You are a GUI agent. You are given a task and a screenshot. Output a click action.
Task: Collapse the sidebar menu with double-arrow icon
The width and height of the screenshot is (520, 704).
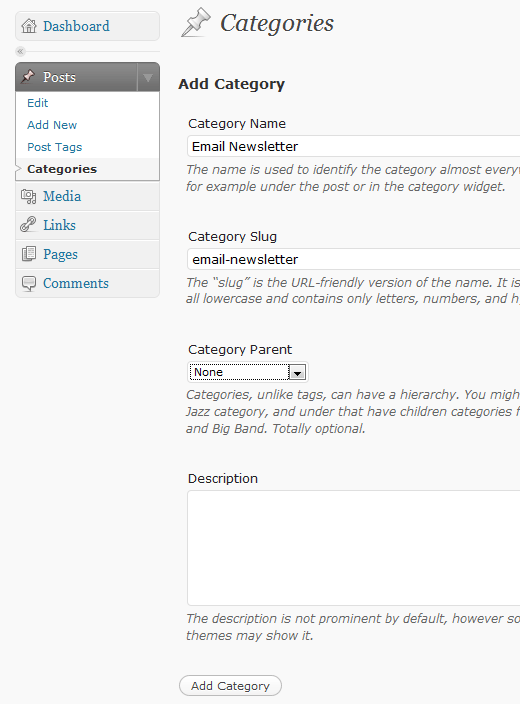20,52
